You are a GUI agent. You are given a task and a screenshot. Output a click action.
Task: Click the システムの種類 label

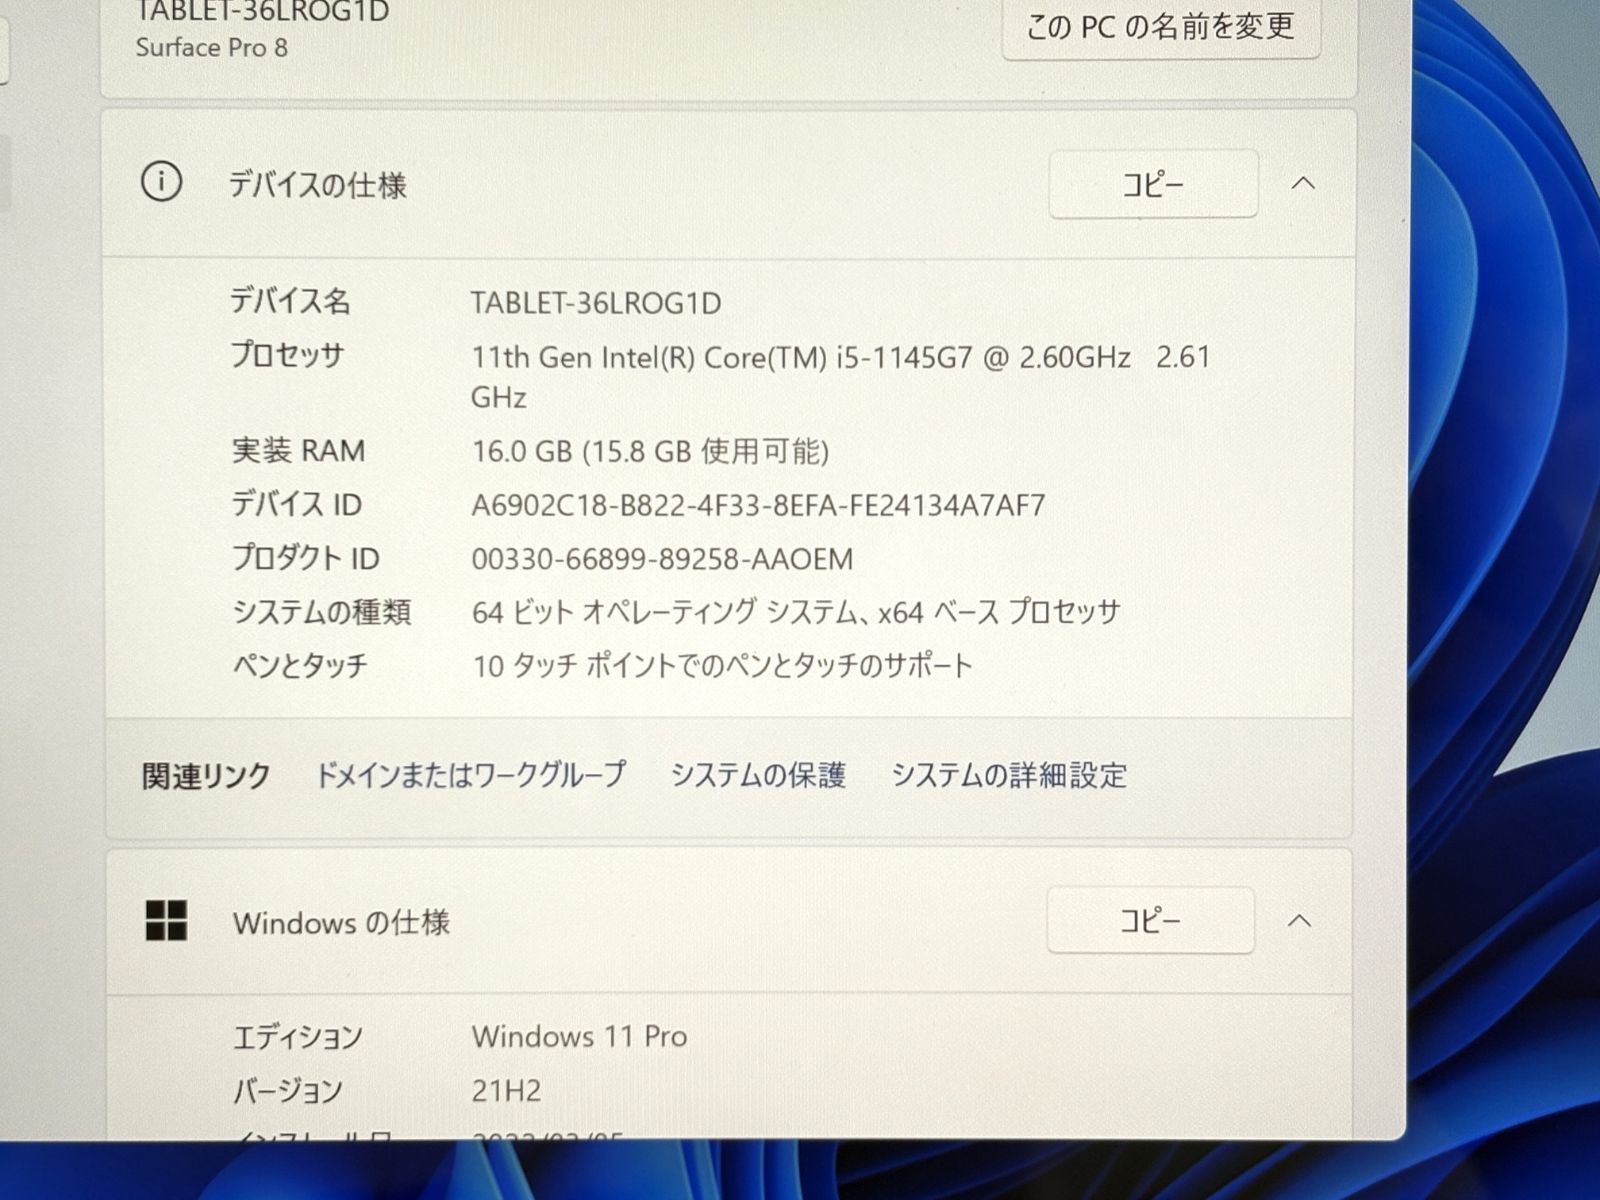click(x=321, y=612)
